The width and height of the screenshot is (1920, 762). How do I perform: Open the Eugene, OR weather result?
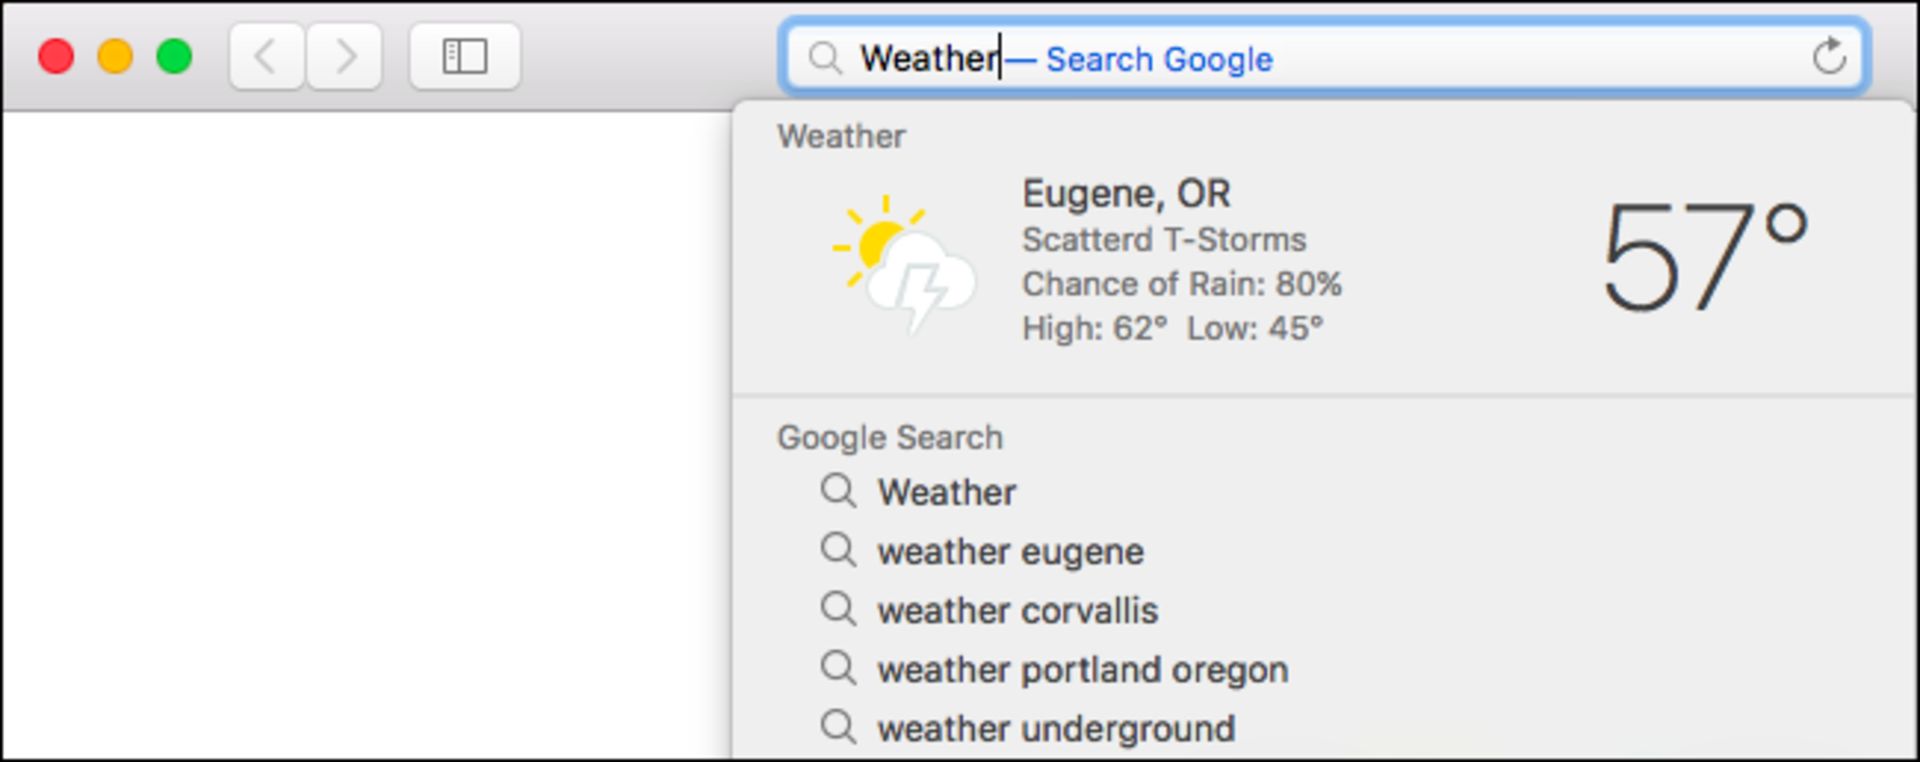[1126, 194]
